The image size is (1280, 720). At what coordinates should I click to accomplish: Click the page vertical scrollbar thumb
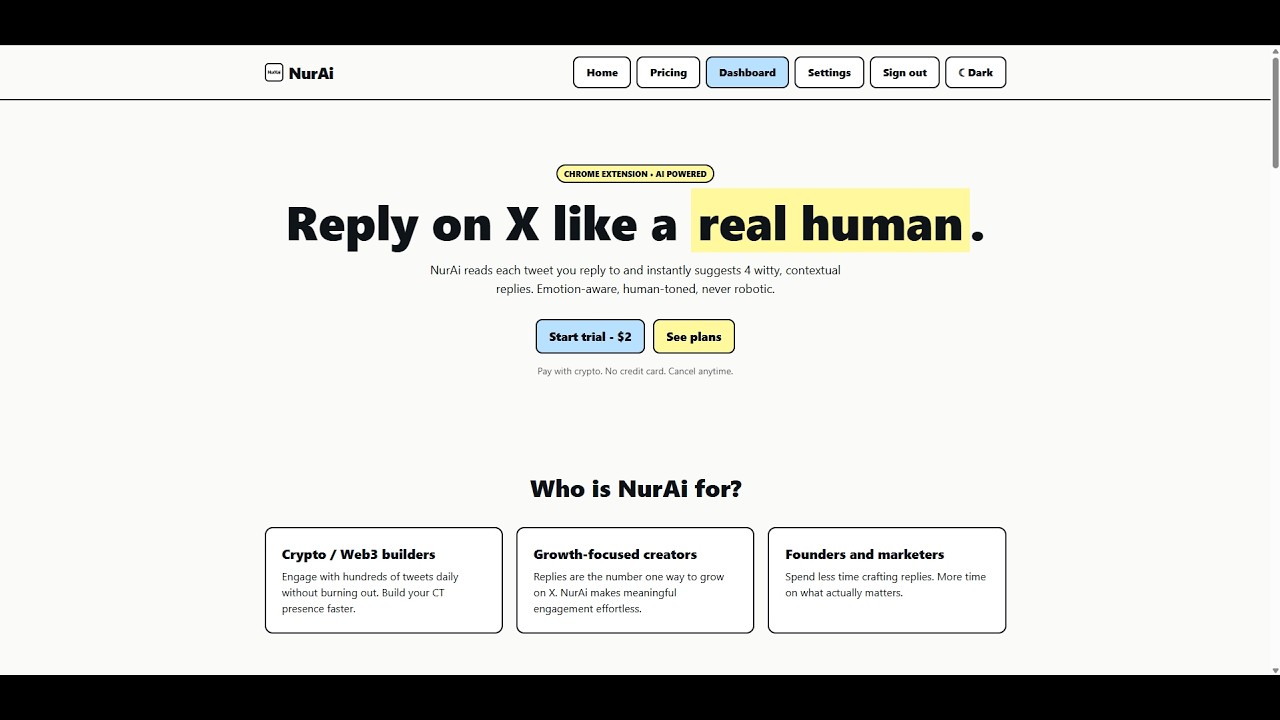pos(1275,115)
